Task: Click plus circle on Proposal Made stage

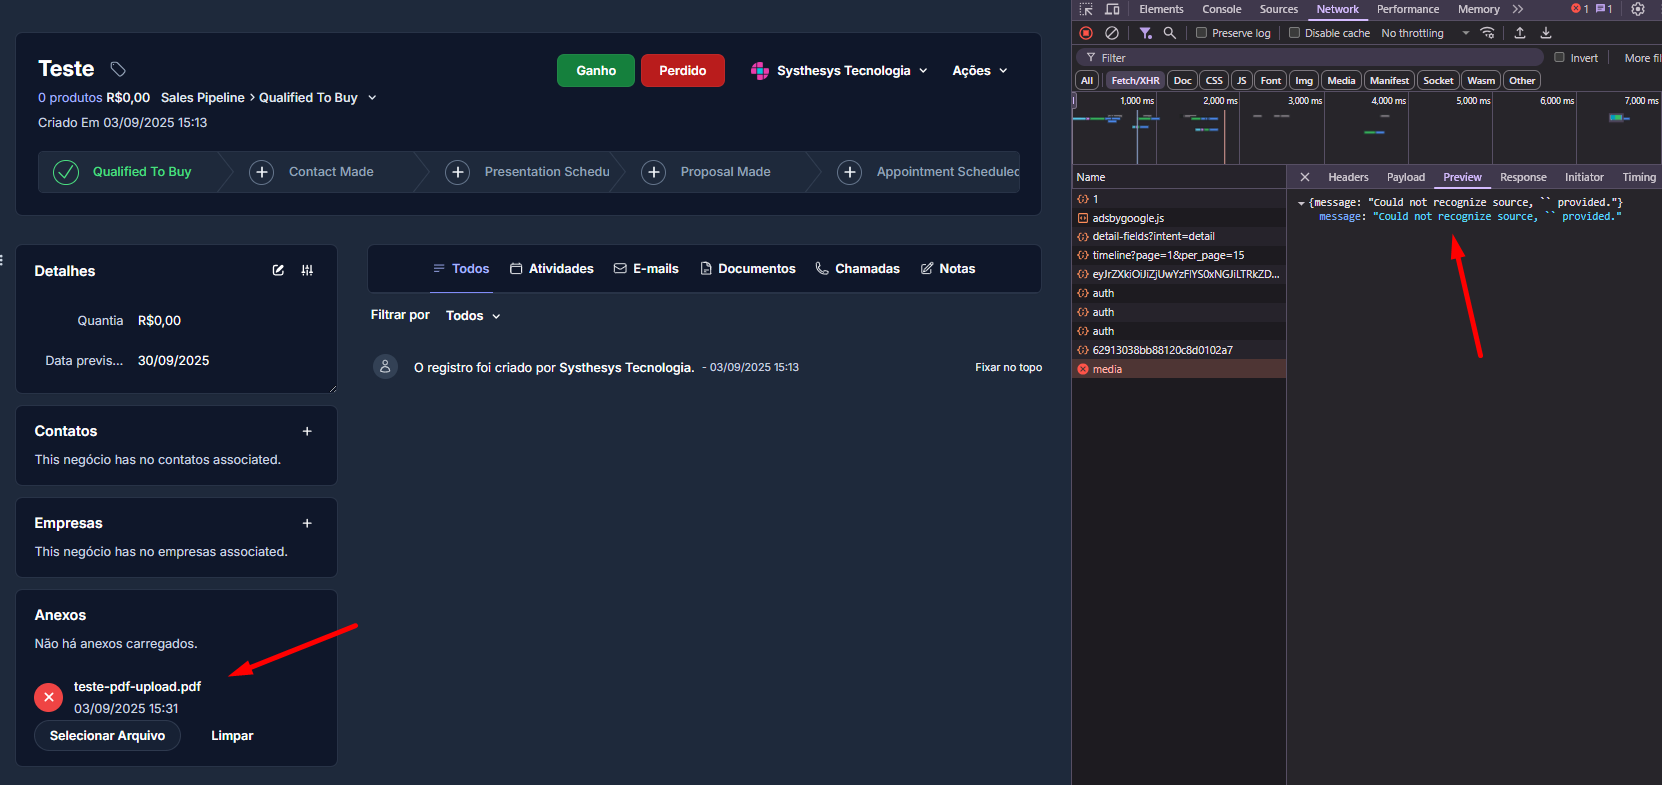Action: 654,172
